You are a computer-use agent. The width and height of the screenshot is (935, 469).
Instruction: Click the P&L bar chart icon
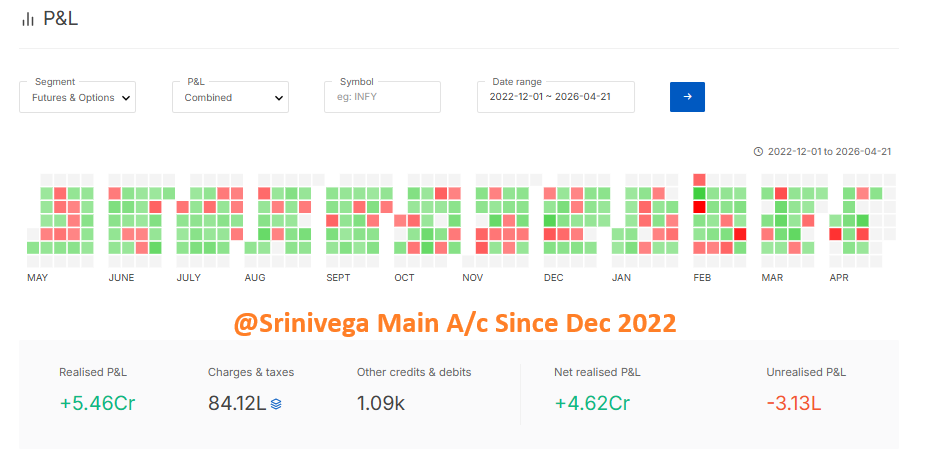click(28, 20)
